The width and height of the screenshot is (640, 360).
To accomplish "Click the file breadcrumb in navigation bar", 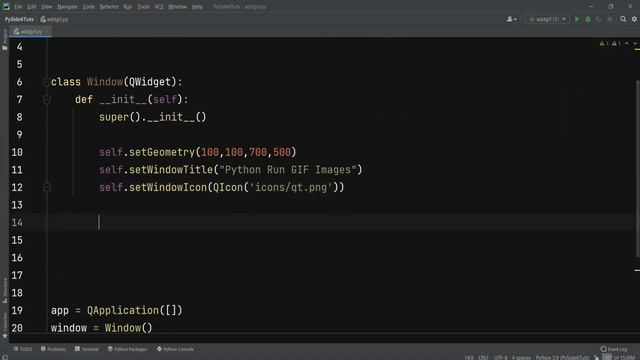I will pyautogui.click(x=54, y=19).
